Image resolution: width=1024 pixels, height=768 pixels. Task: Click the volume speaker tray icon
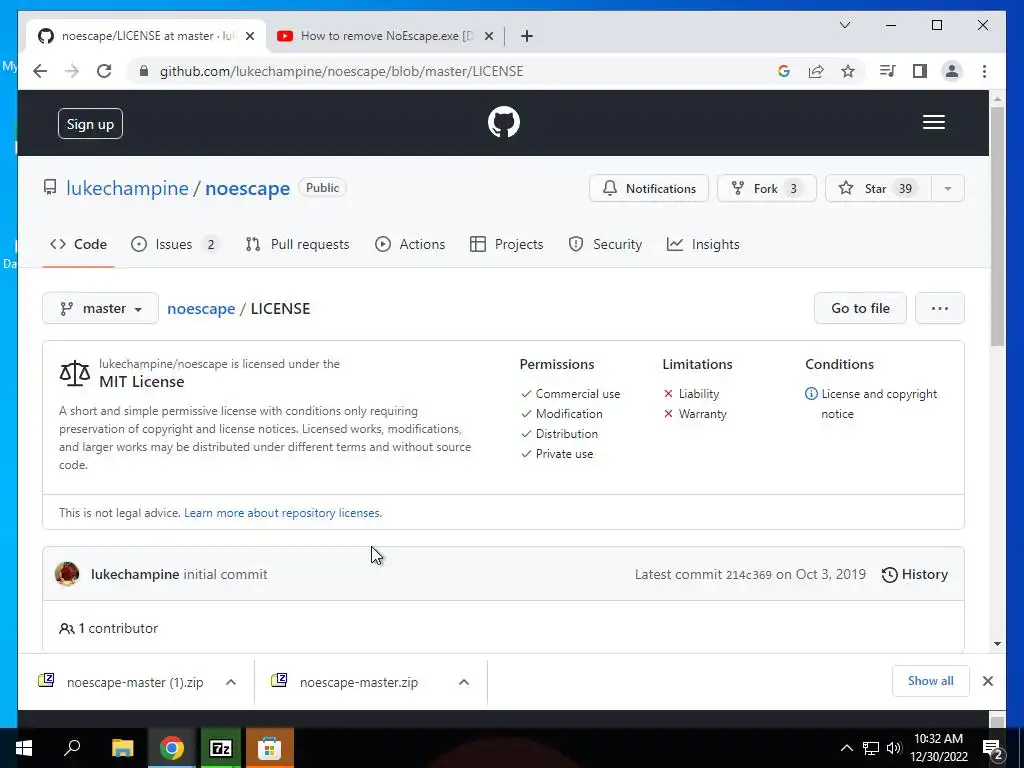pos(894,748)
